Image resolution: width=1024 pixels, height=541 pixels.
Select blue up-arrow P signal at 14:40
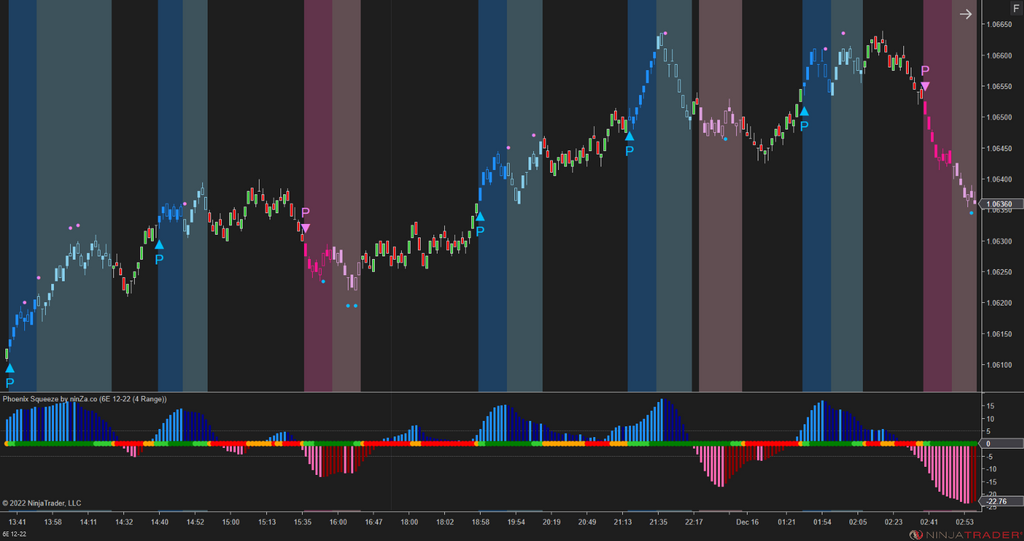click(x=159, y=252)
